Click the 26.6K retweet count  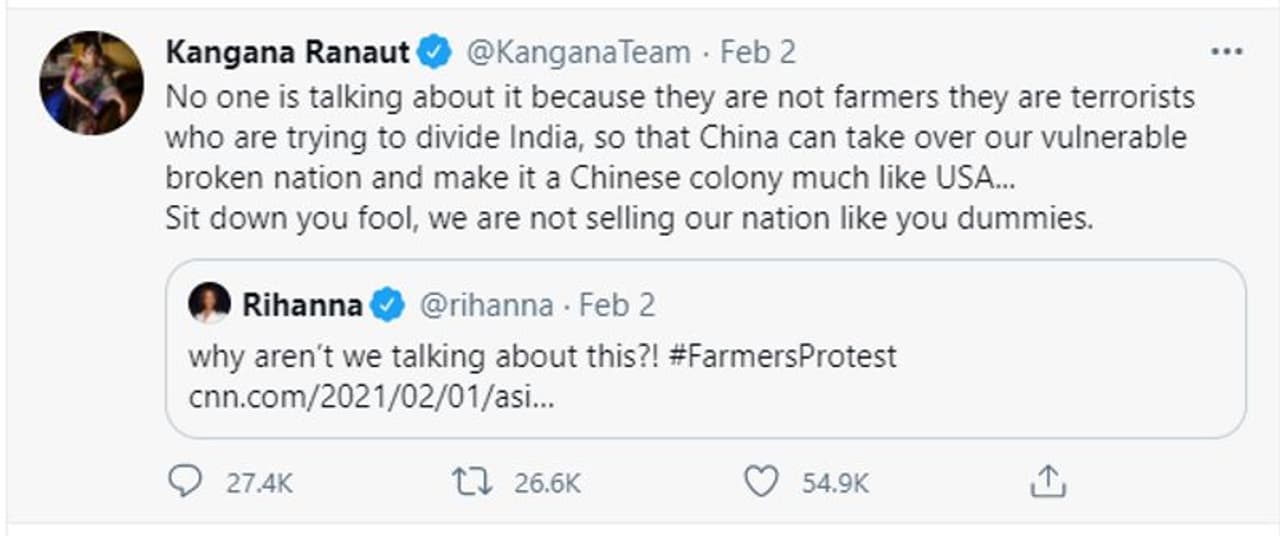click(x=547, y=484)
